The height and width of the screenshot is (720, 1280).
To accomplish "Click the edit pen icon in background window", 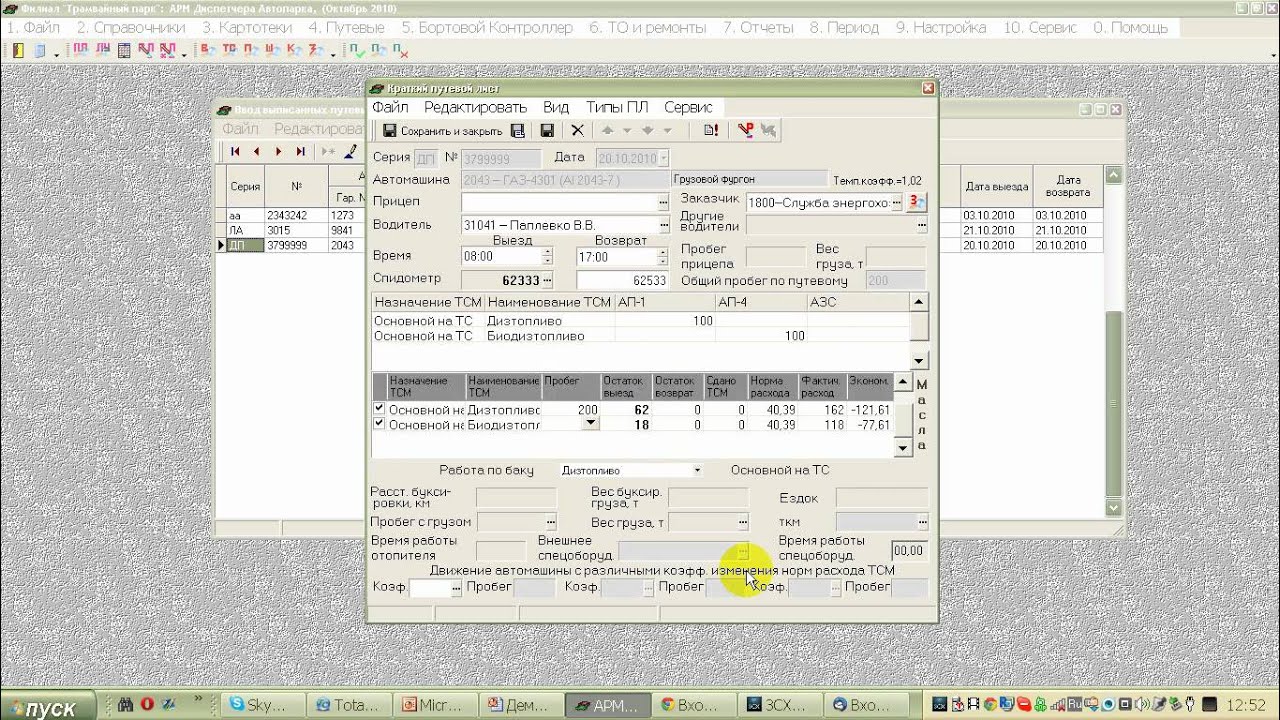I will point(350,152).
